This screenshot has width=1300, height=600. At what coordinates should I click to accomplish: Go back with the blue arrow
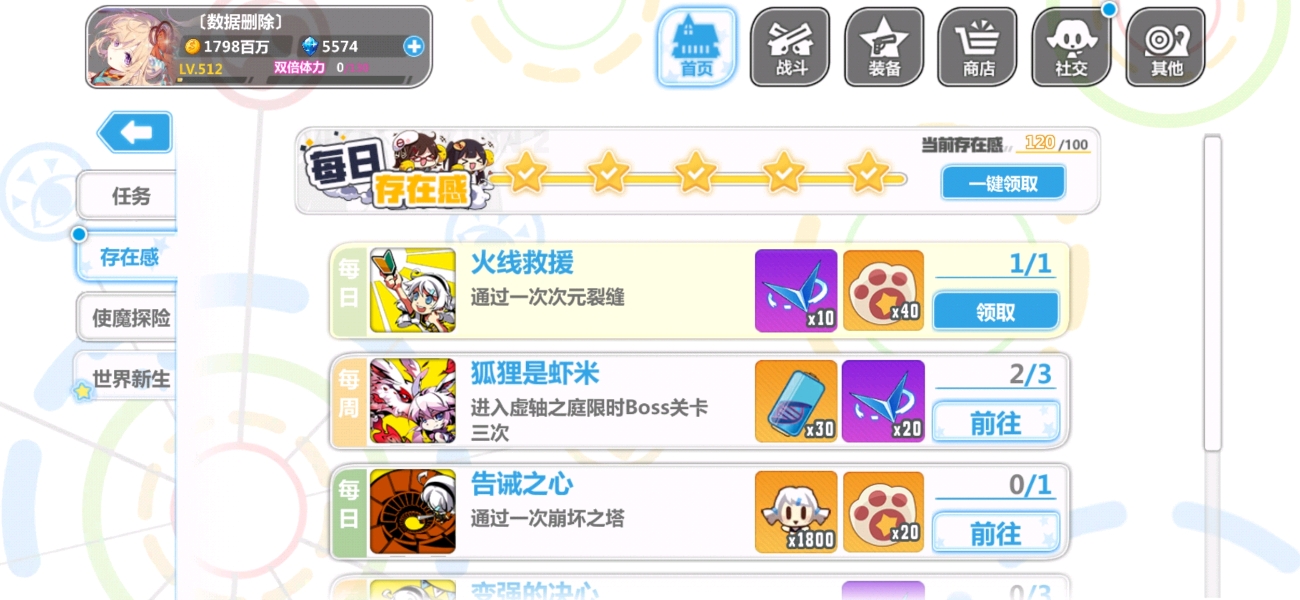click(x=135, y=132)
